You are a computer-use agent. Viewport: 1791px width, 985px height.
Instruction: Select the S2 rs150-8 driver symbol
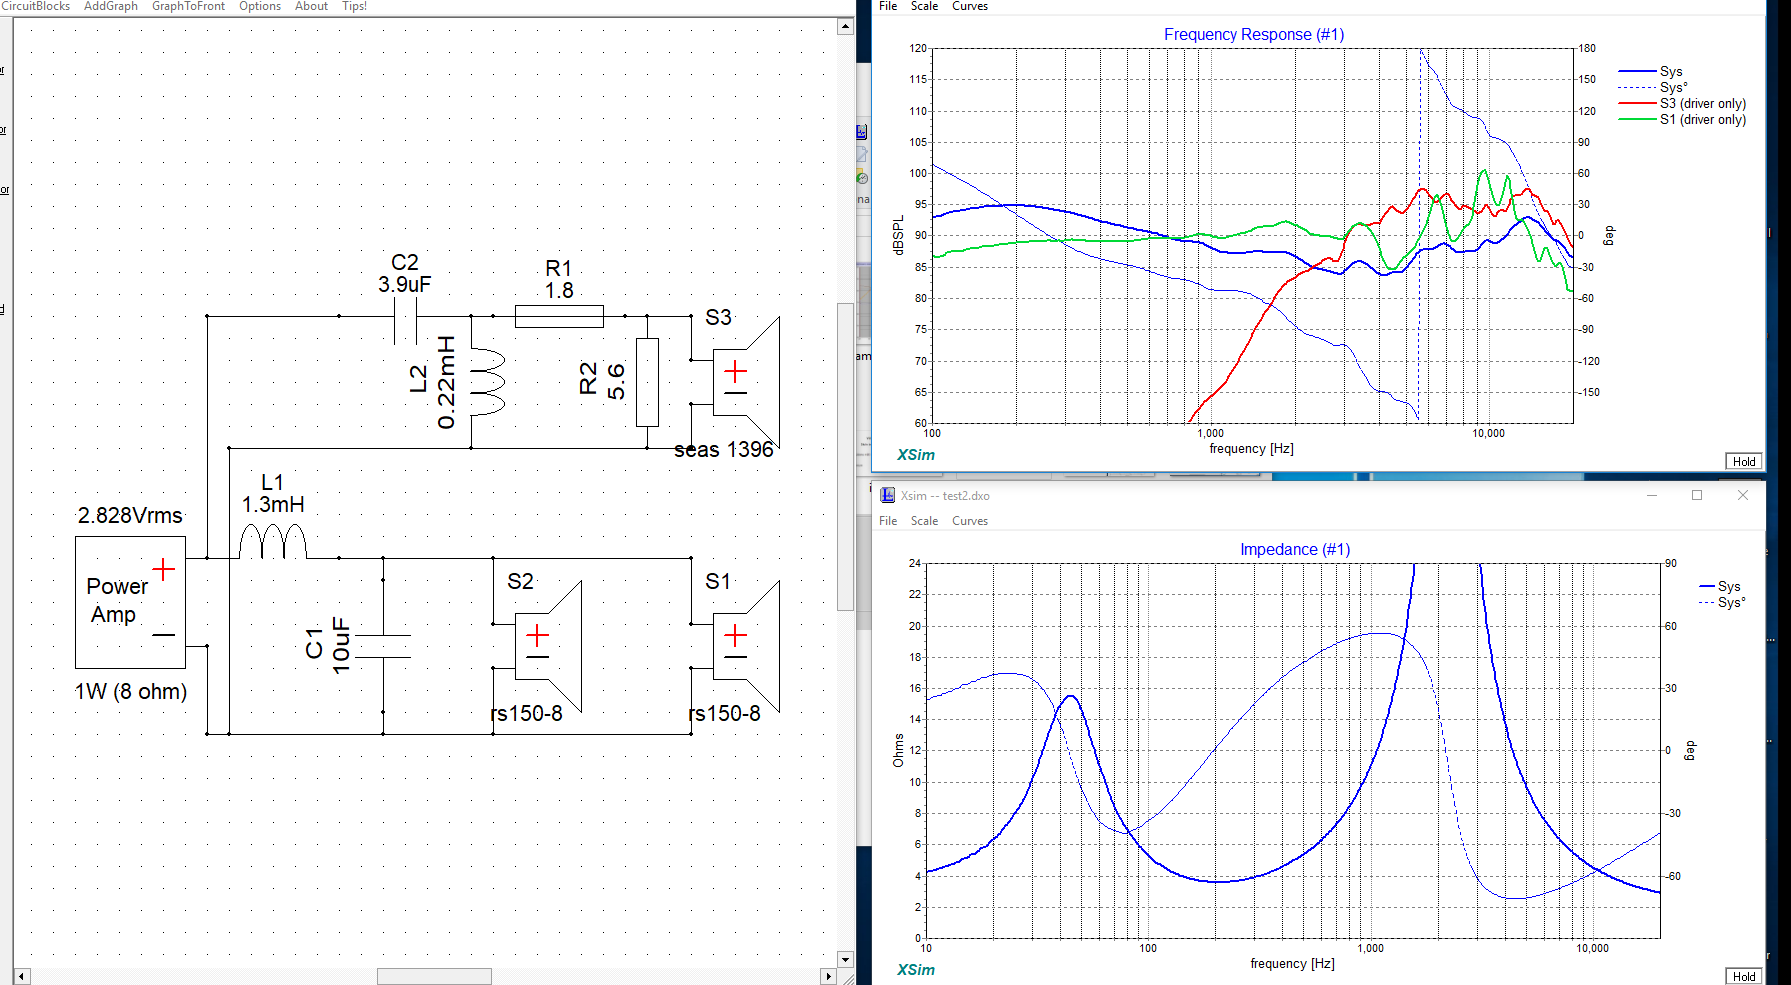[546, 646]
